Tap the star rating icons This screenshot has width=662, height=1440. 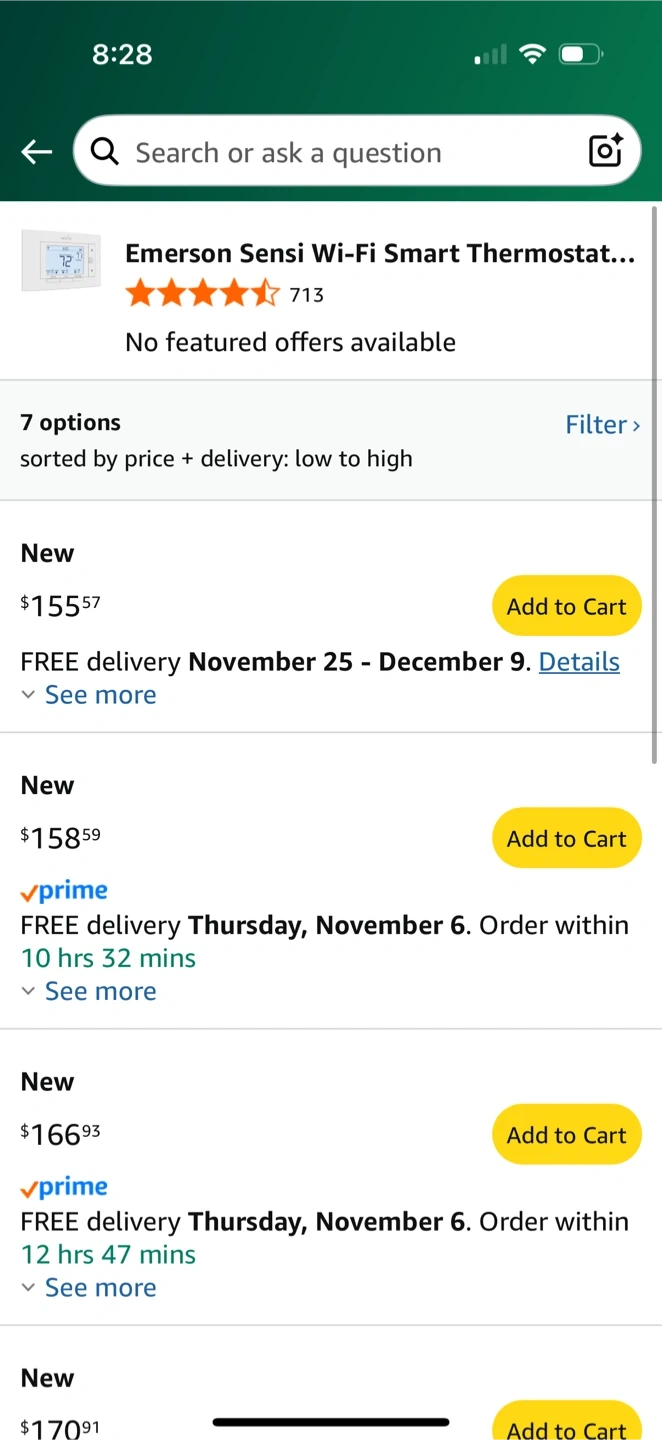pos(202,294)
